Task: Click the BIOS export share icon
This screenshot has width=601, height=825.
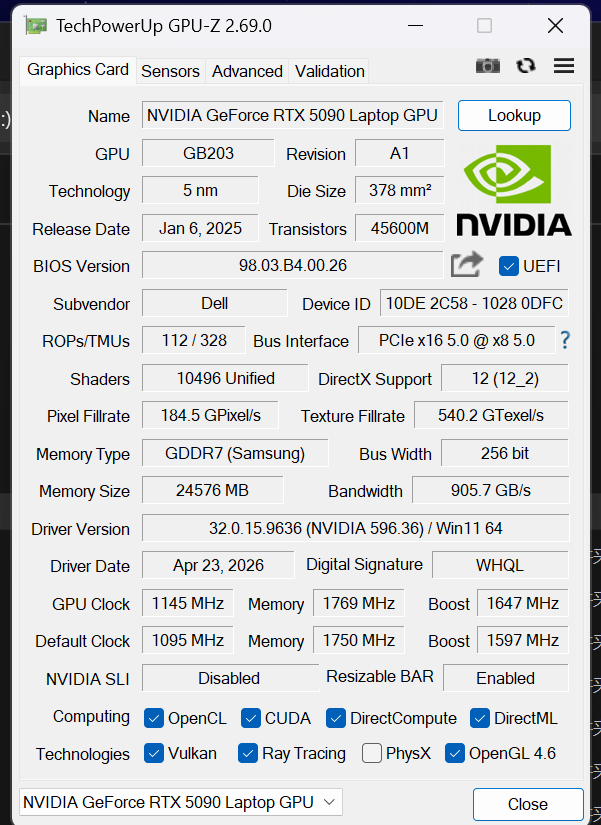Action: point(467,264)
